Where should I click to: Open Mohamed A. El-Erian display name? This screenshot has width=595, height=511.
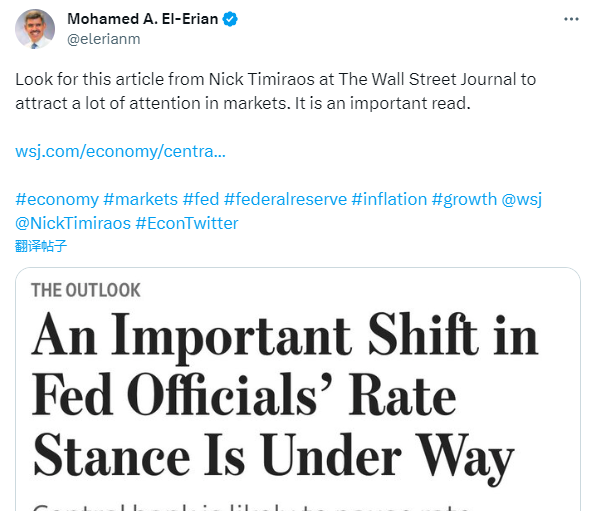pyautogui.click(x=143, y=19)
